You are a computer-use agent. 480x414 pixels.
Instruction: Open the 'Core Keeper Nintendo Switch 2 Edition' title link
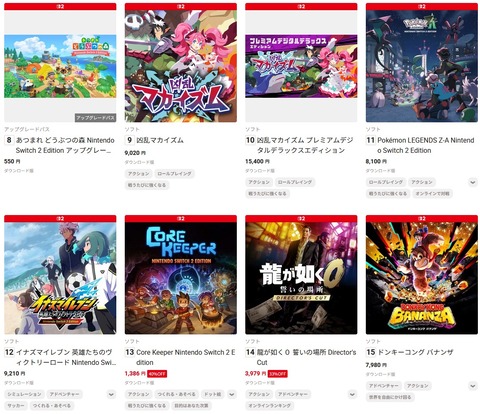pyautogui.click(x=186, y=357)
